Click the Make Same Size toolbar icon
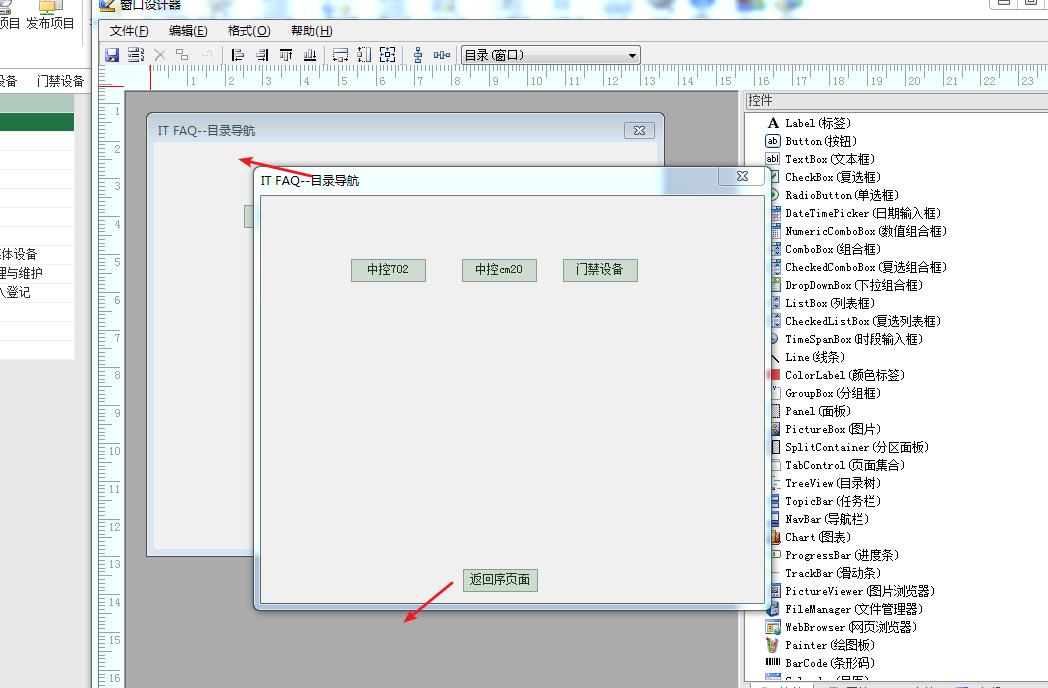1048x688 pixels. coord(388,55)
